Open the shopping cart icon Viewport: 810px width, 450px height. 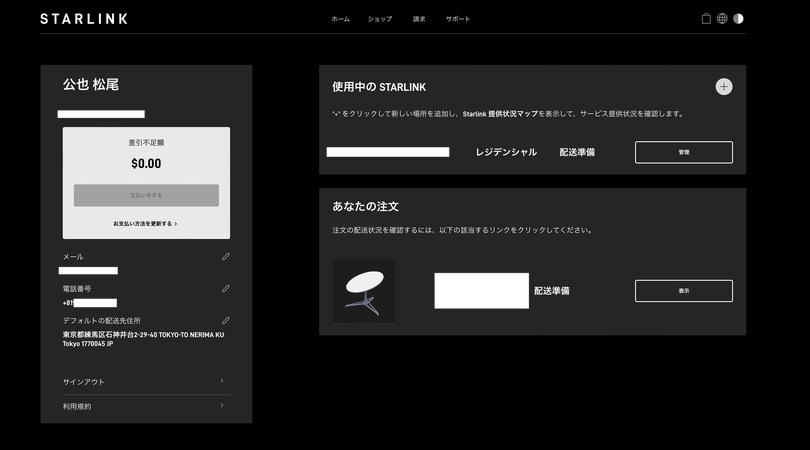point(706,19)
